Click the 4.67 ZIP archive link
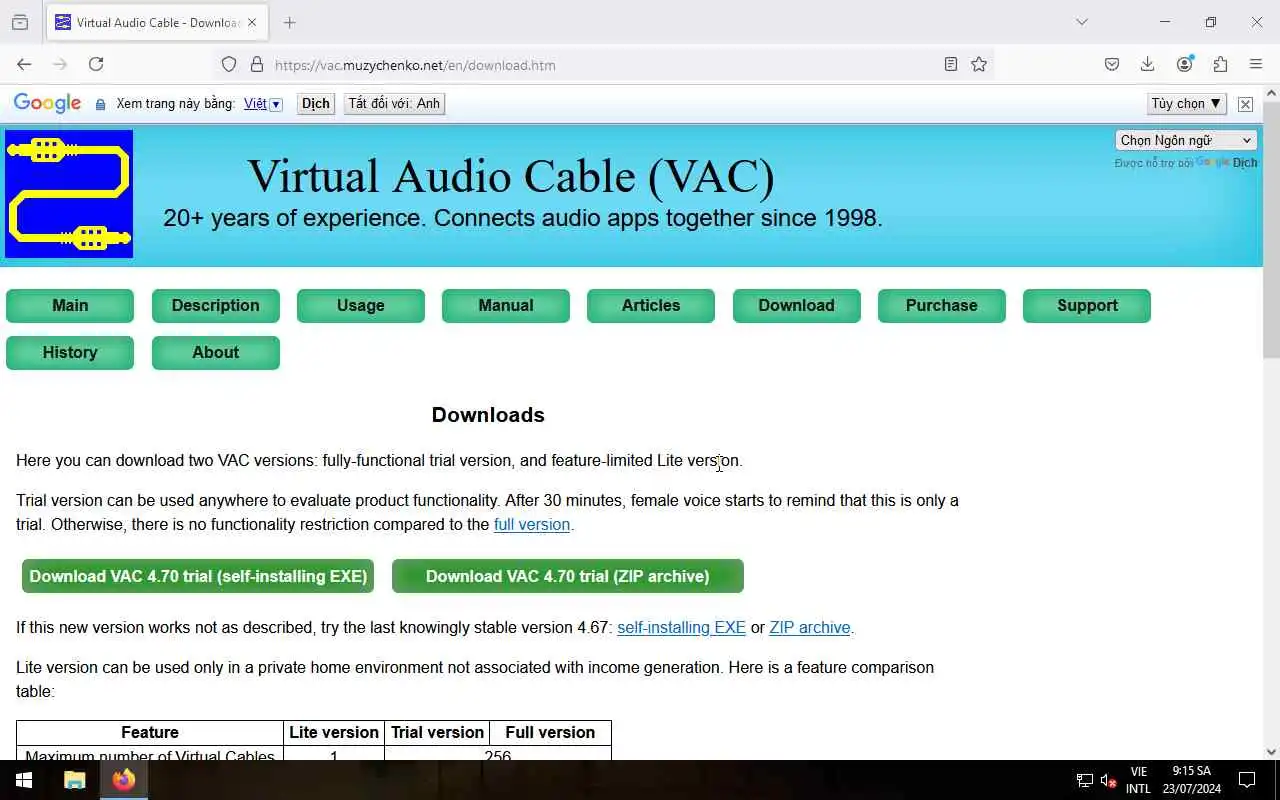 coord(810,627)
